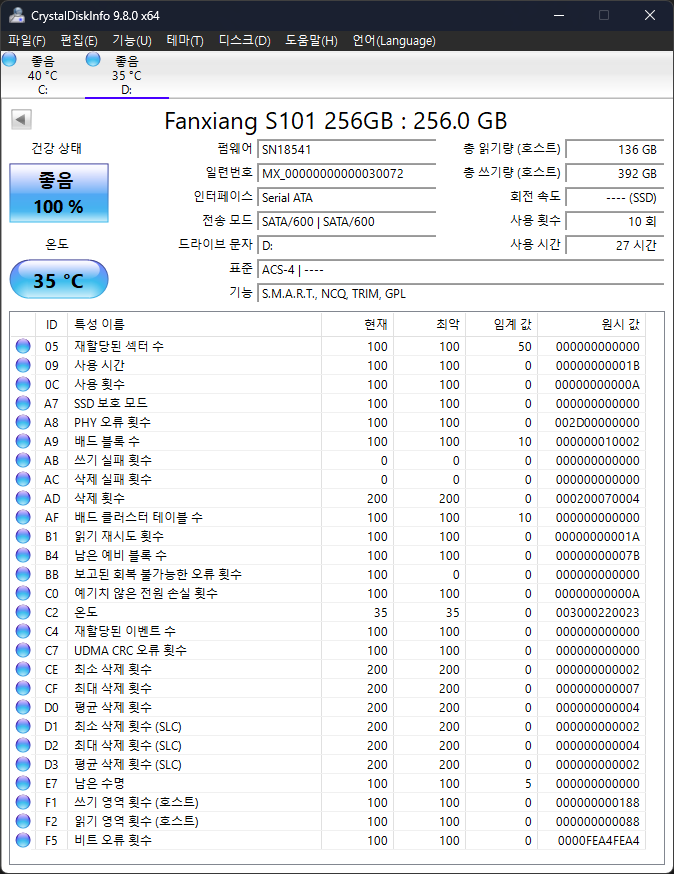Click the status orb for 최소 삭제 횟수 (SLC)

pyautogui.click(x=23, y=726)
